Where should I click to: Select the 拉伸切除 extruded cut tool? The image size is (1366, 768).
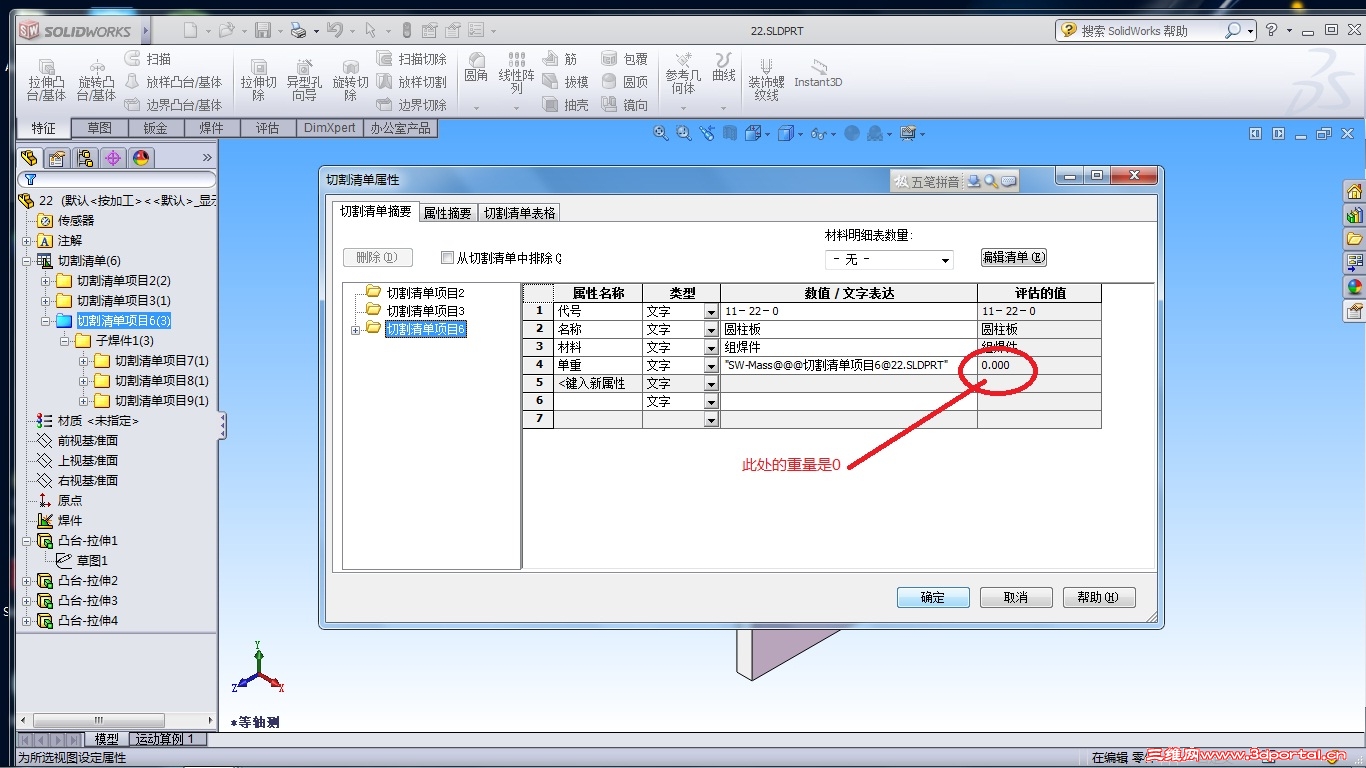(258, 78)
